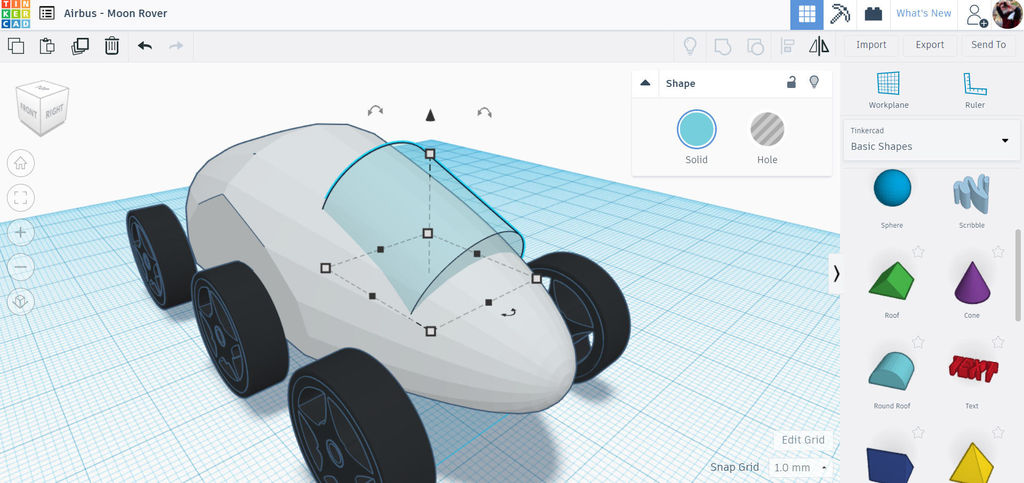Toggle lock editing for the shape
This screenshot has height=483, width=1024.
792,82
